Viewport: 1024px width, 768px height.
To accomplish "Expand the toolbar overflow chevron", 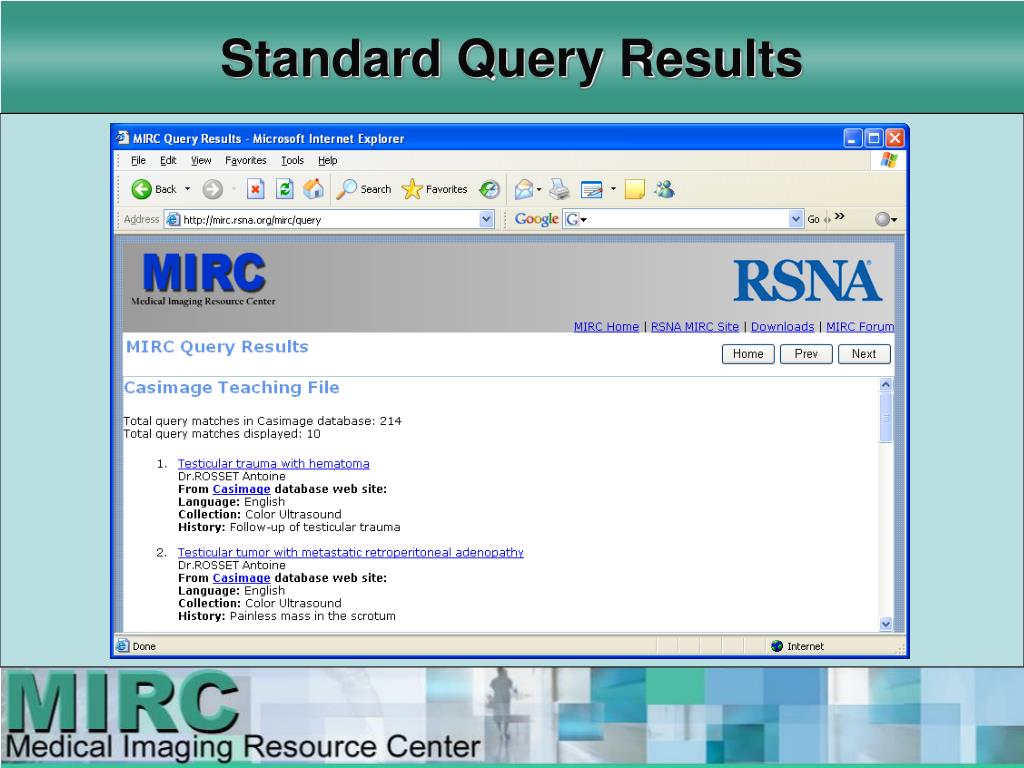I will tap(839, 216).
